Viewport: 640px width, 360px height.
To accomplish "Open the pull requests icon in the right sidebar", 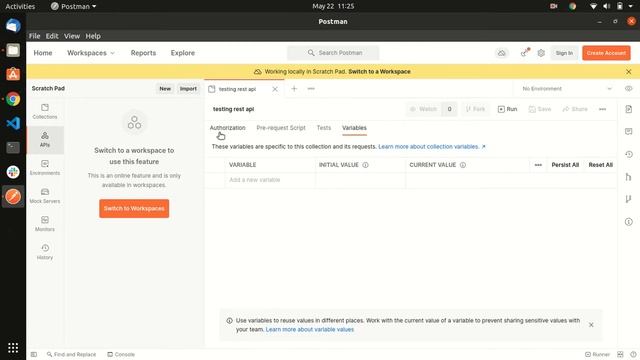I will (x=629, y=177).
